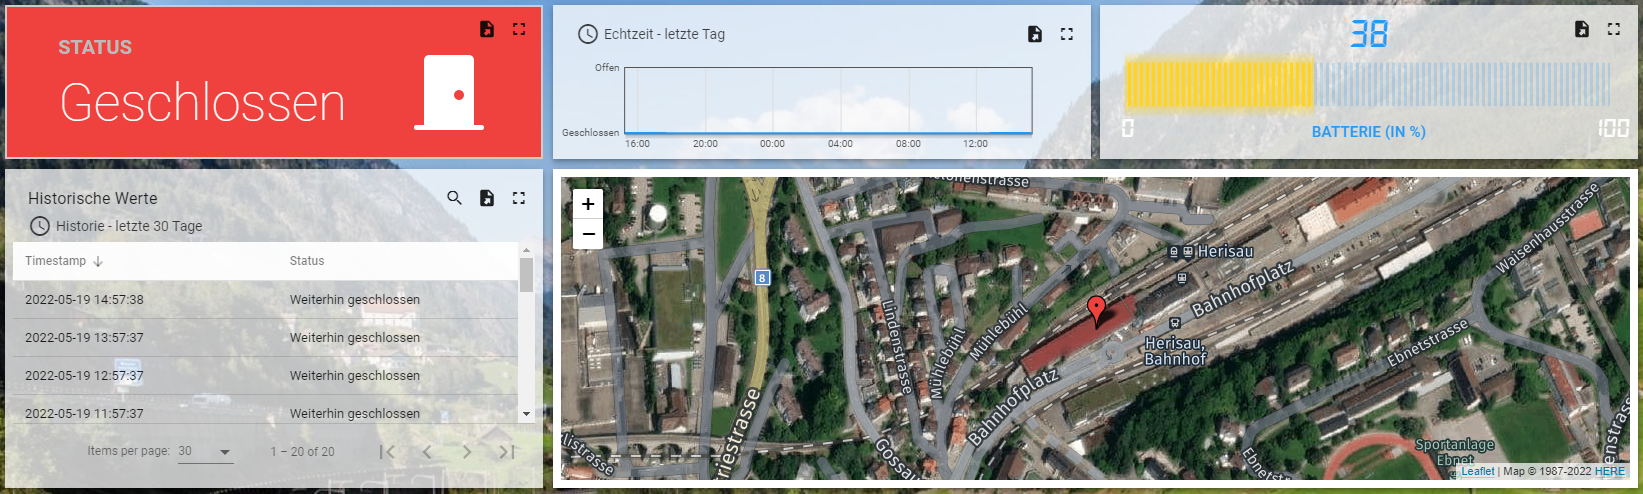Zoom in on the map
Viewport: 1643px width, 494px height.
(588, 204)
